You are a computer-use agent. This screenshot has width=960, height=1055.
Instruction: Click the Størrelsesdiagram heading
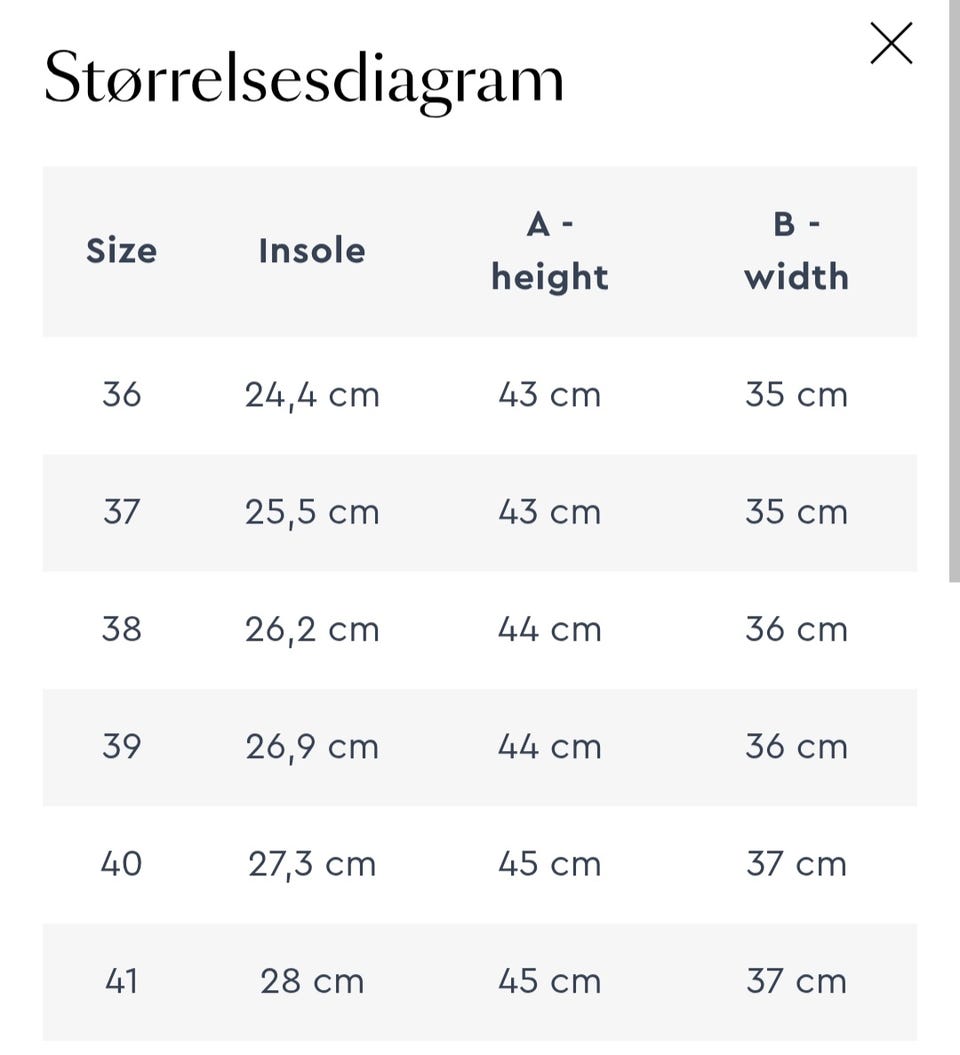pyautogui.click(x=304, y=79)
